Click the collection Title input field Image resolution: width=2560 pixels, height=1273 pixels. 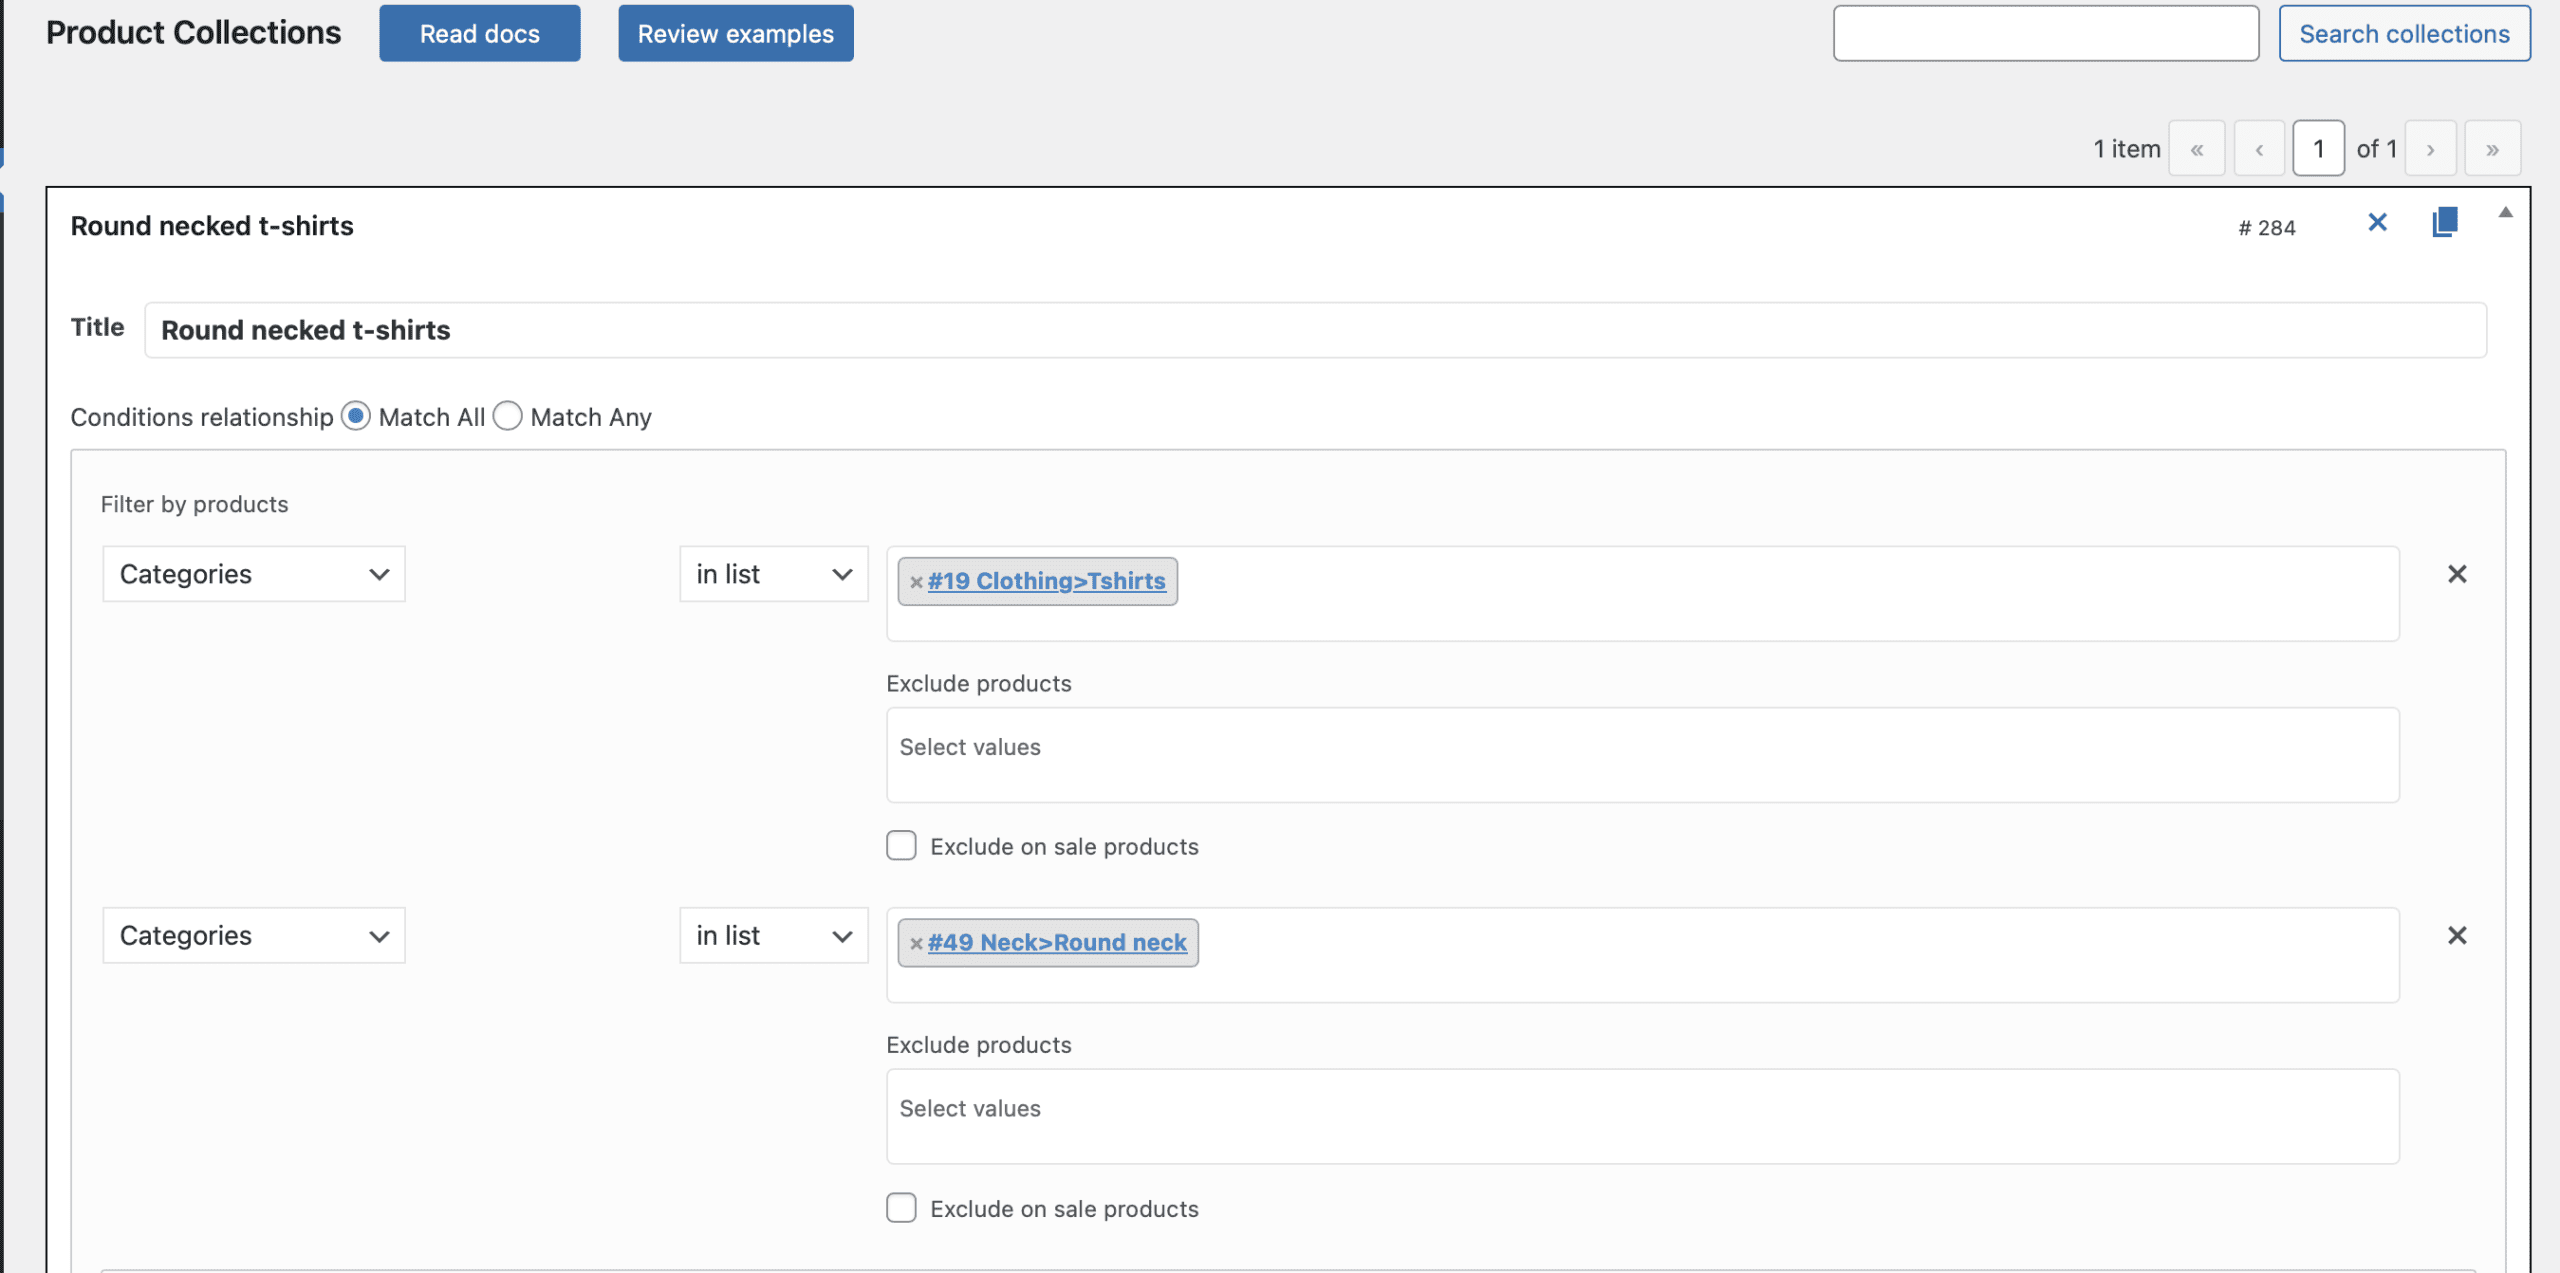(1314, 330)
